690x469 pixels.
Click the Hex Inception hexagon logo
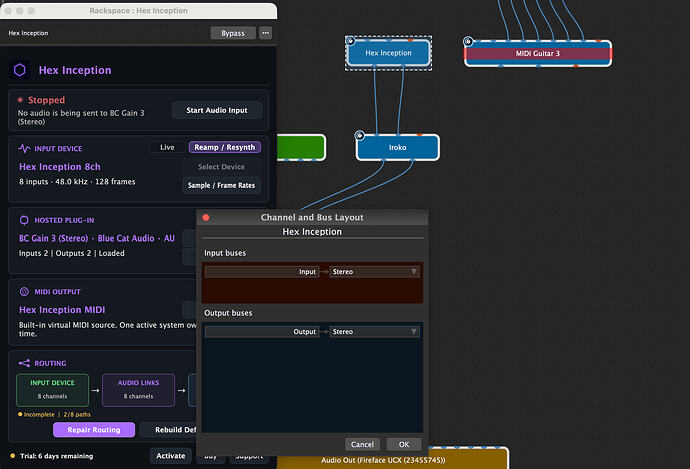[x=20, y=70]
